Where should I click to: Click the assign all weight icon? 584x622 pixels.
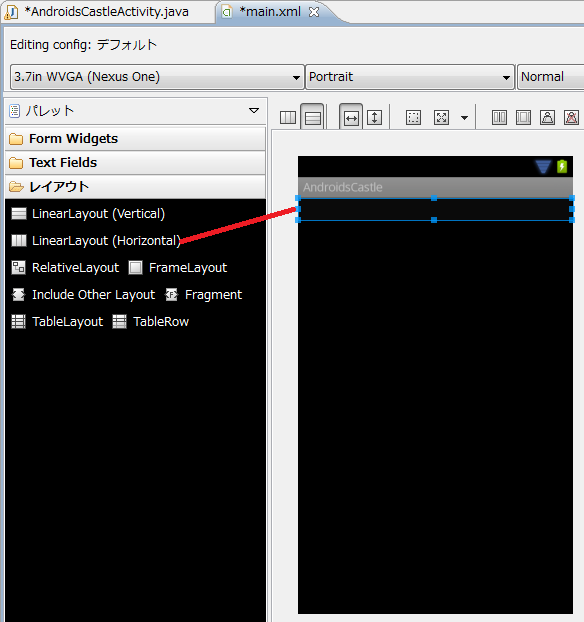(x=523, y=117)
